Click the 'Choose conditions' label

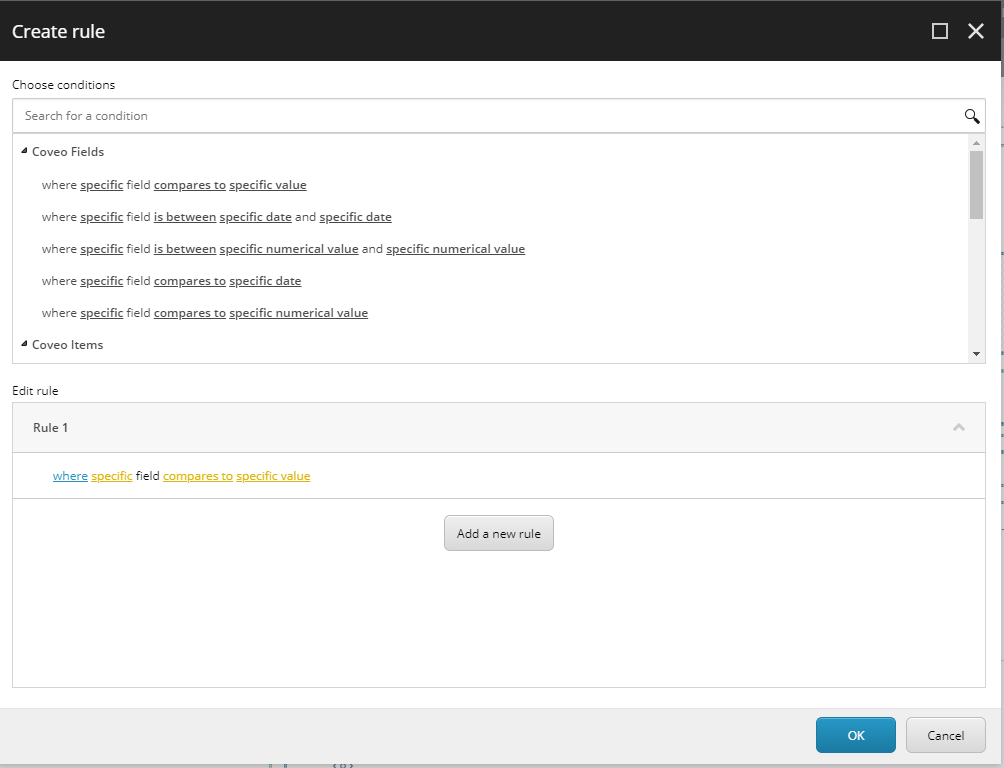coord(63,85)
